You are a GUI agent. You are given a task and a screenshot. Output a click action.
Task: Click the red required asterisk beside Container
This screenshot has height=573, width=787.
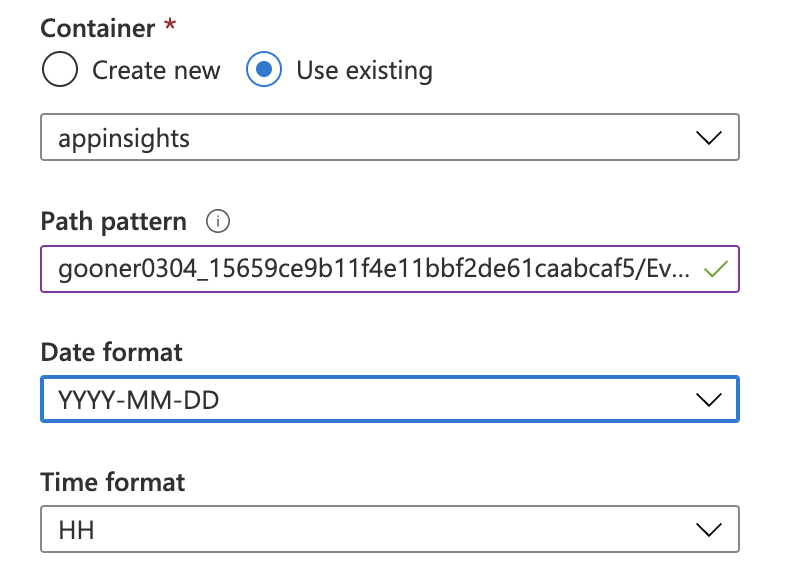169,25
